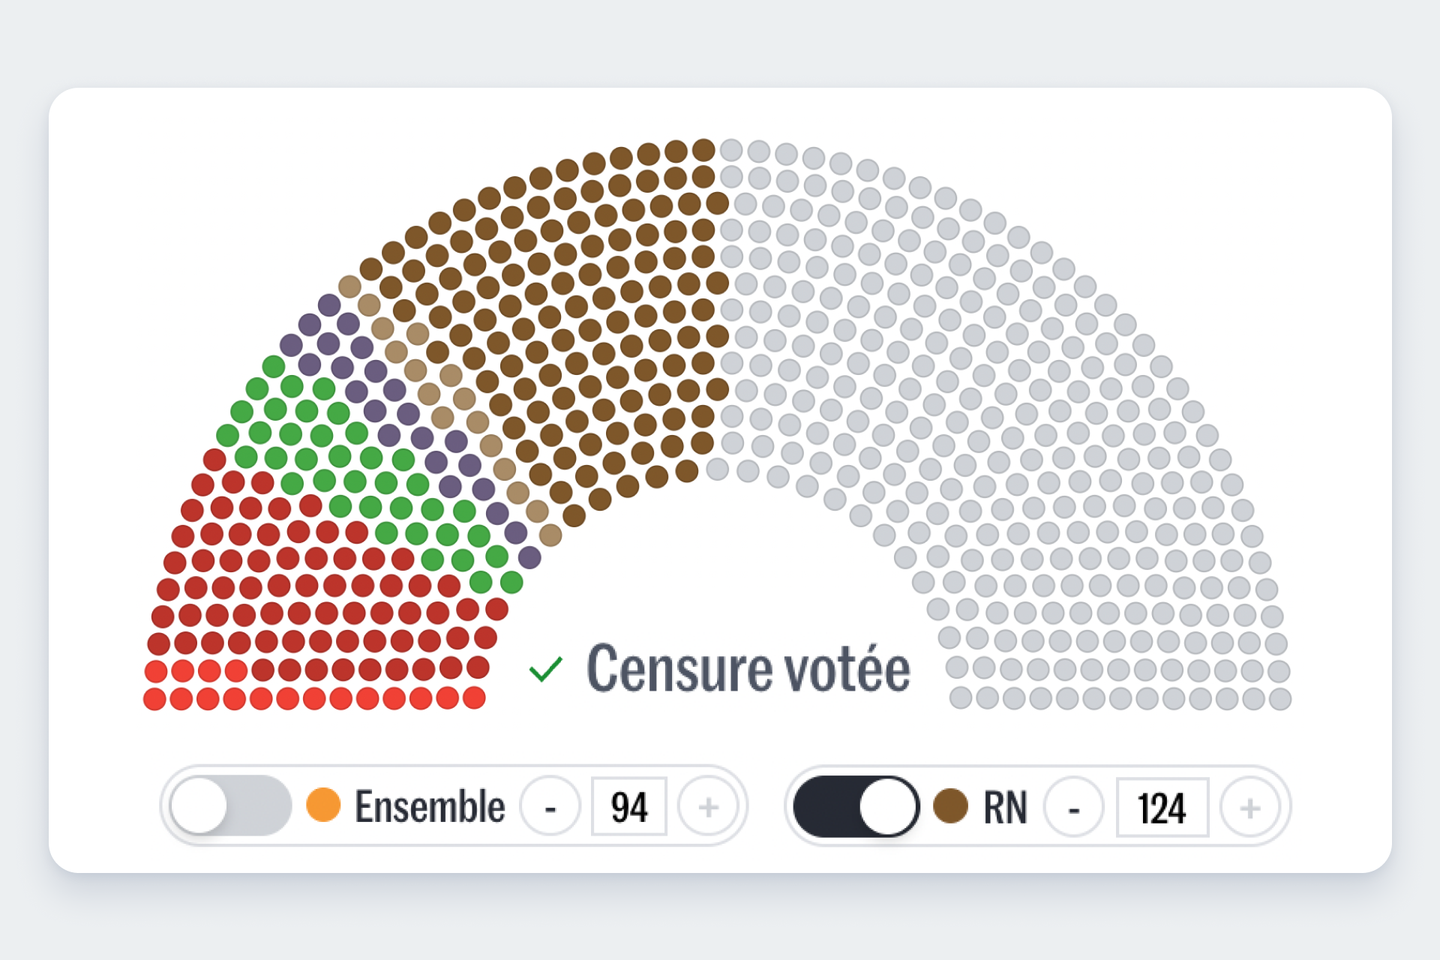1440x960 pixels.
Task: Click the Ensemble party label
Action: [x=430, y=806]
